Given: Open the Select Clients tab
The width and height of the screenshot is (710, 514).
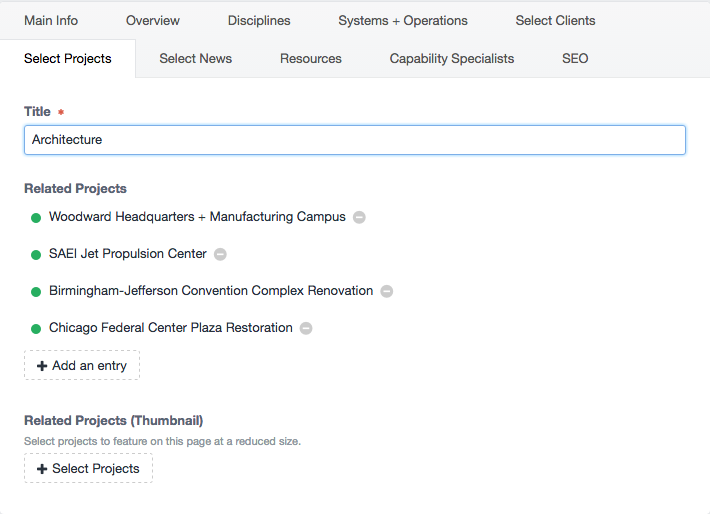Looking at the screenshot, I should [x=555, y=20].
